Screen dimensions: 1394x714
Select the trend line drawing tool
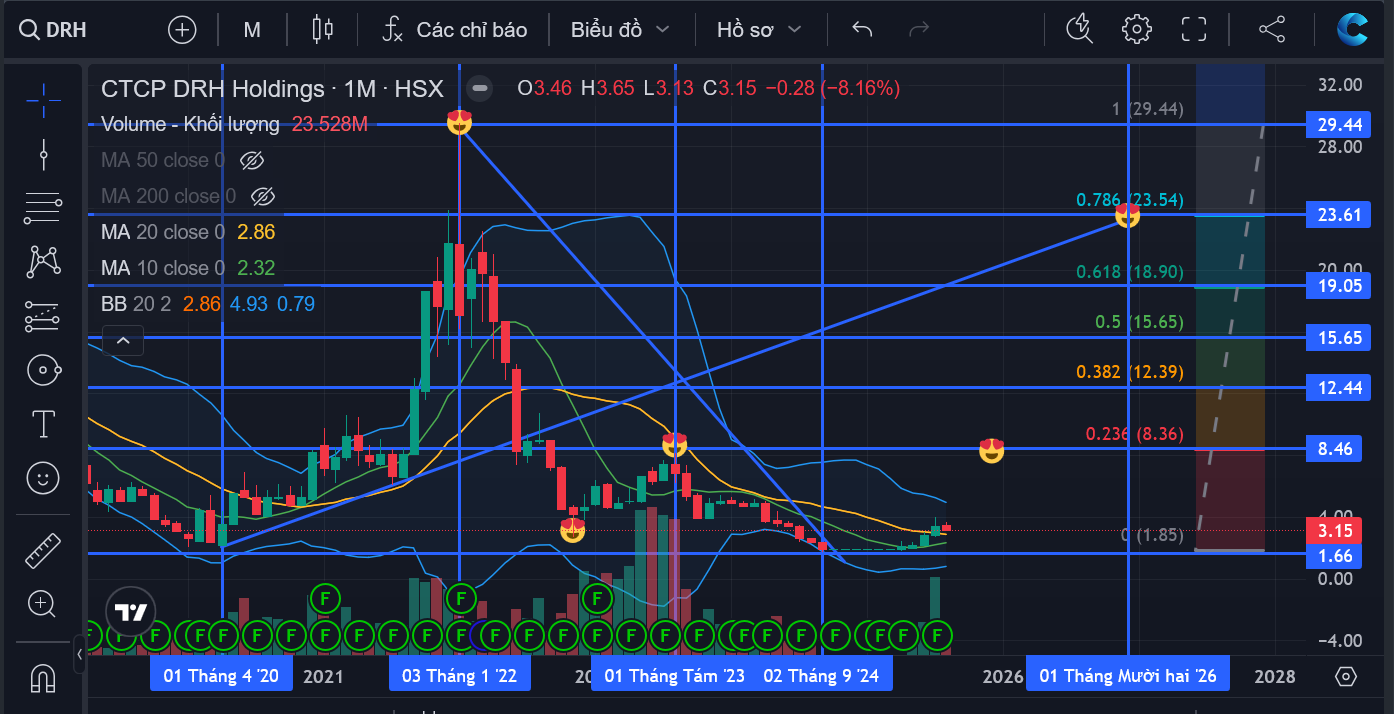click(x=43, y=153)
